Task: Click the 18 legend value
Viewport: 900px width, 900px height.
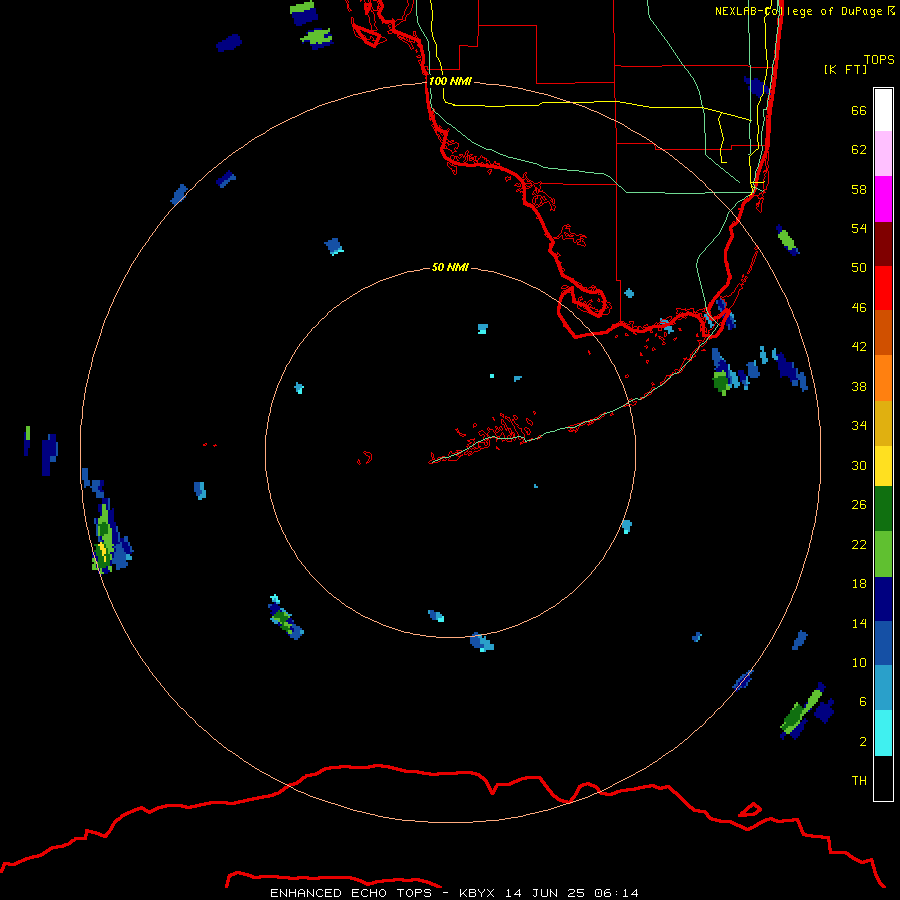Action: click(x=859, y=584)
